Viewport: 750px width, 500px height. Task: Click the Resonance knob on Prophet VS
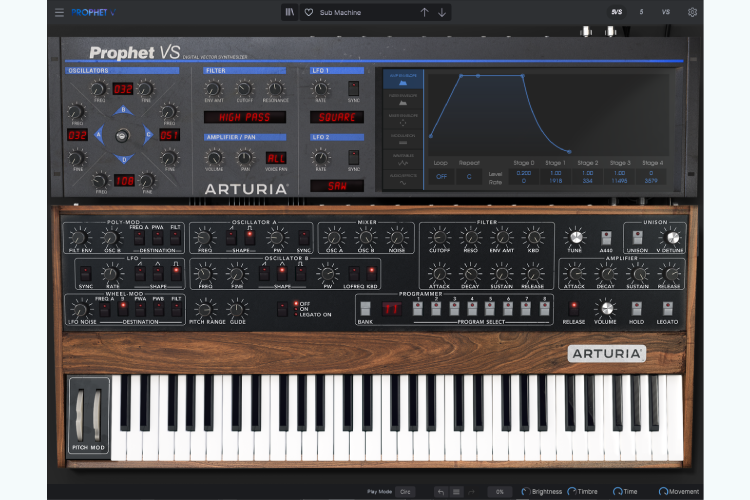pyautogui.click(x=275, y=89)
